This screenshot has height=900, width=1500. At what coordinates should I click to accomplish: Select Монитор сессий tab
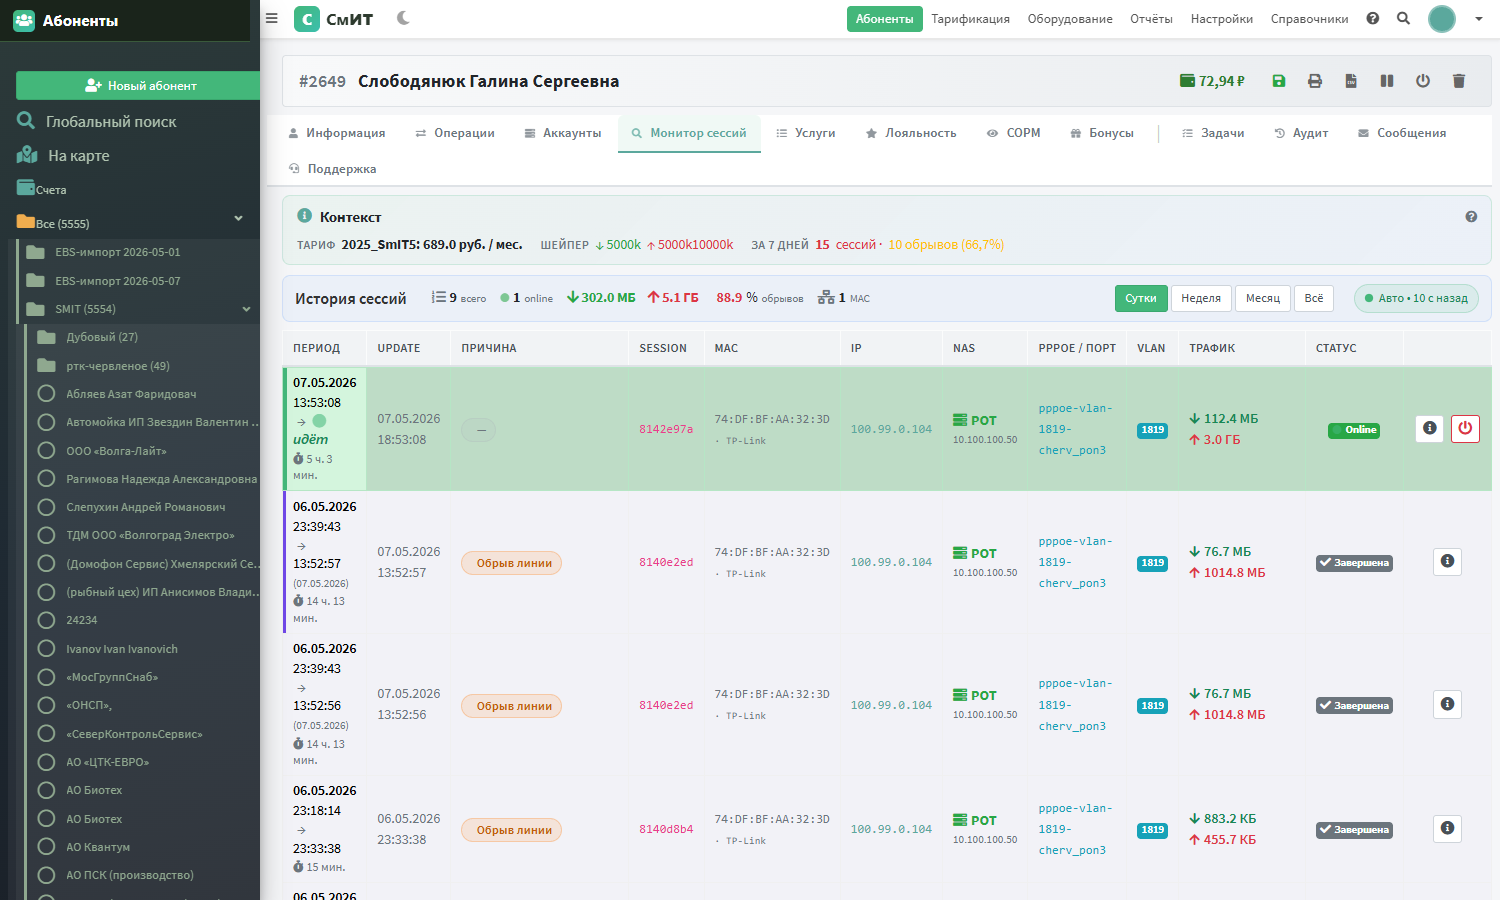(689, 133)
